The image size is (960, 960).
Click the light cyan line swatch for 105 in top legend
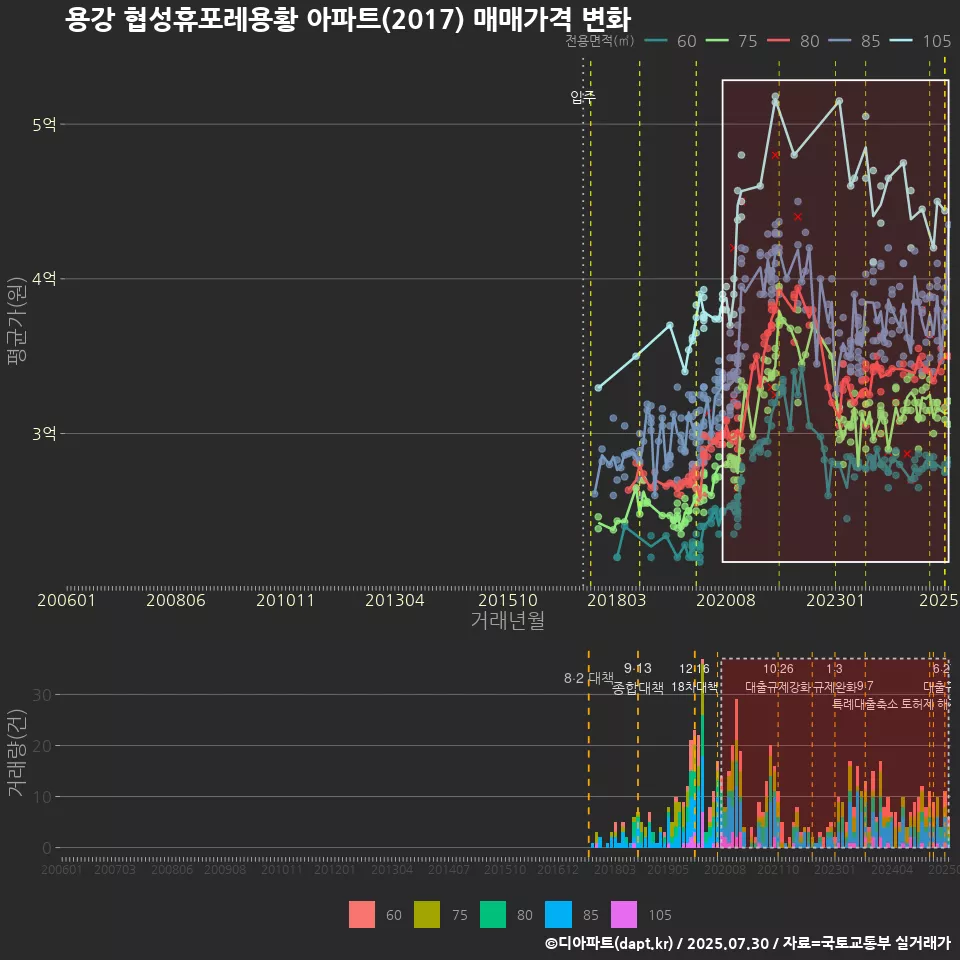(901, 41)
